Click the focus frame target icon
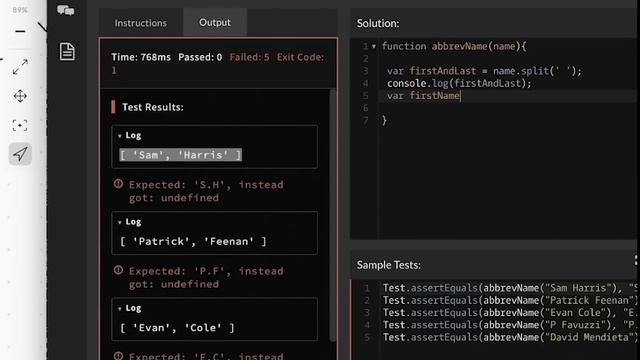640x360 pixels. [20, 125]
